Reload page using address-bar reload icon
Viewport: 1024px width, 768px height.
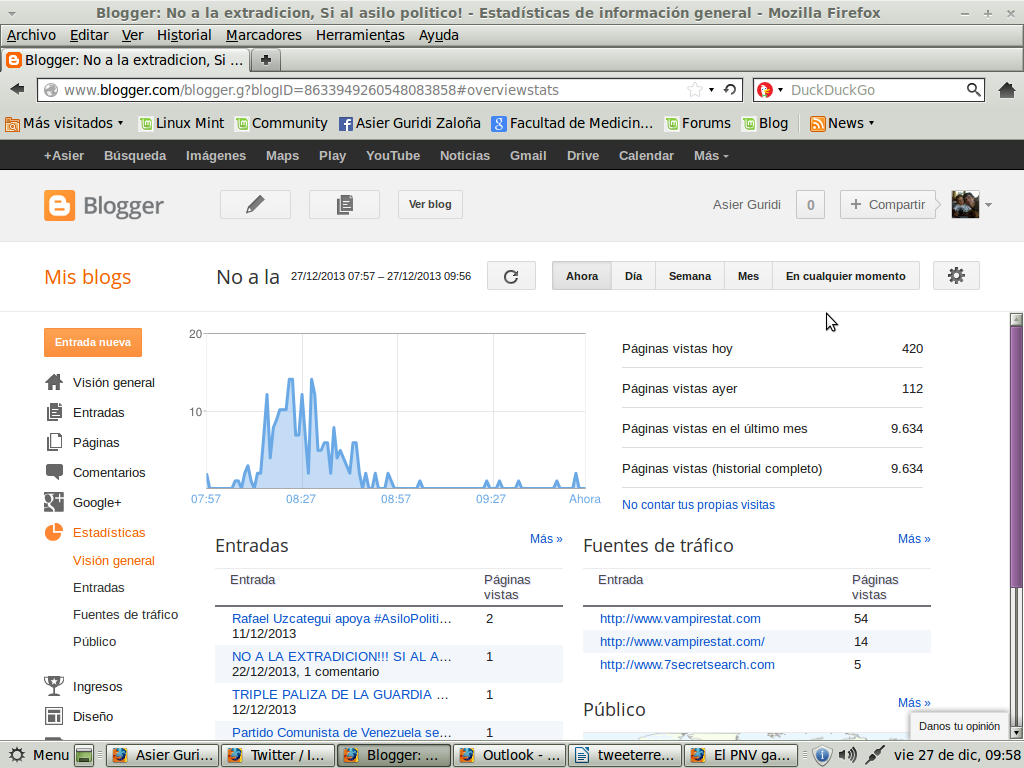point(729,90)
